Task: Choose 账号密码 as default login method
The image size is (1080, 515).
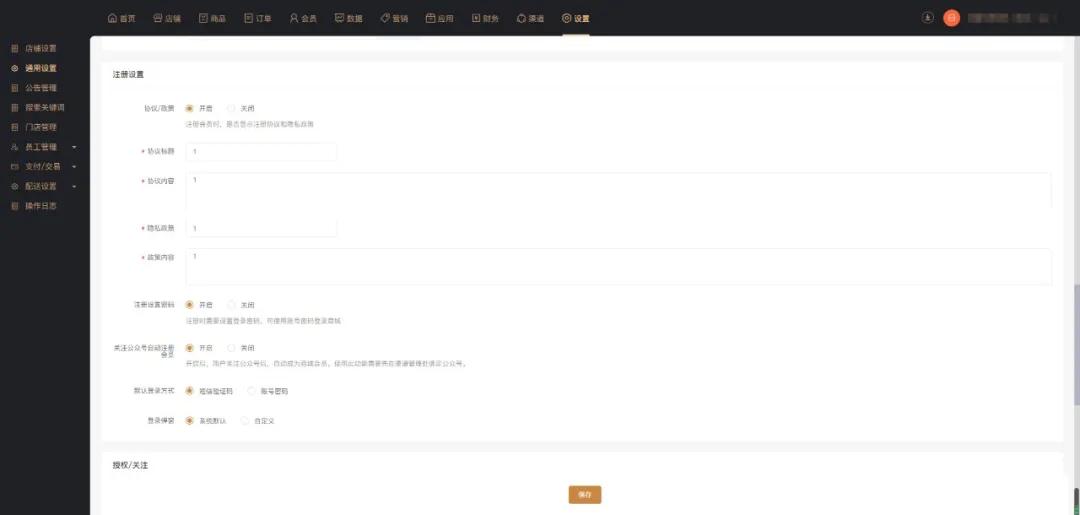Action: 251,390
